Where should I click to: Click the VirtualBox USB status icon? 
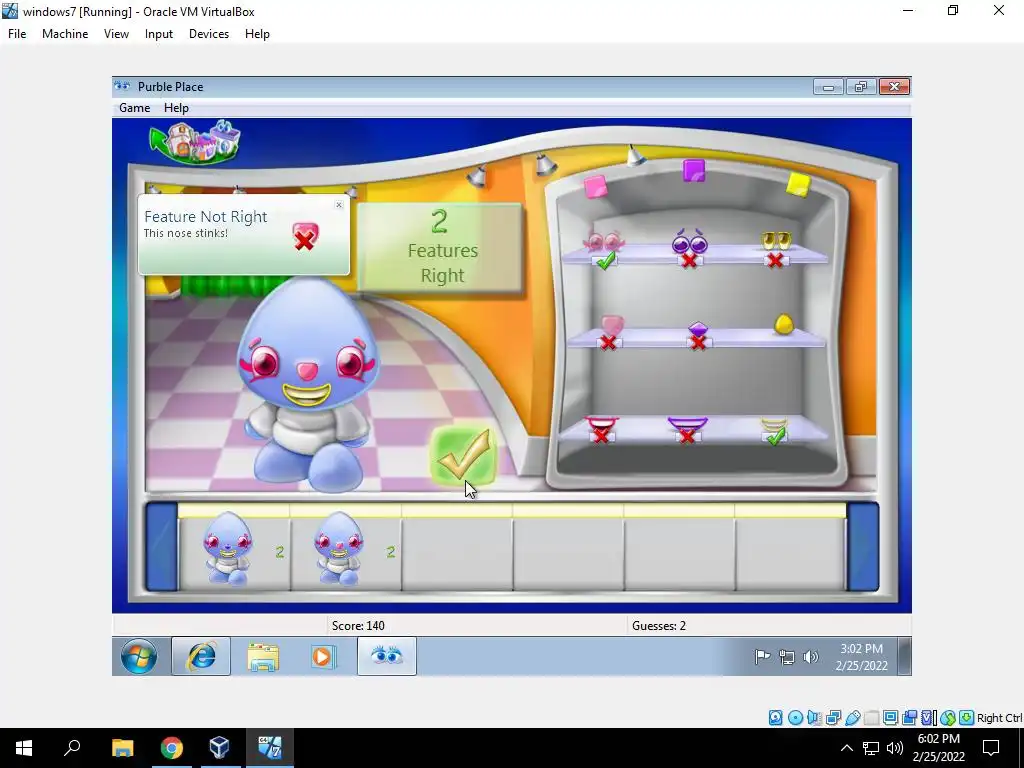point(852,718)
